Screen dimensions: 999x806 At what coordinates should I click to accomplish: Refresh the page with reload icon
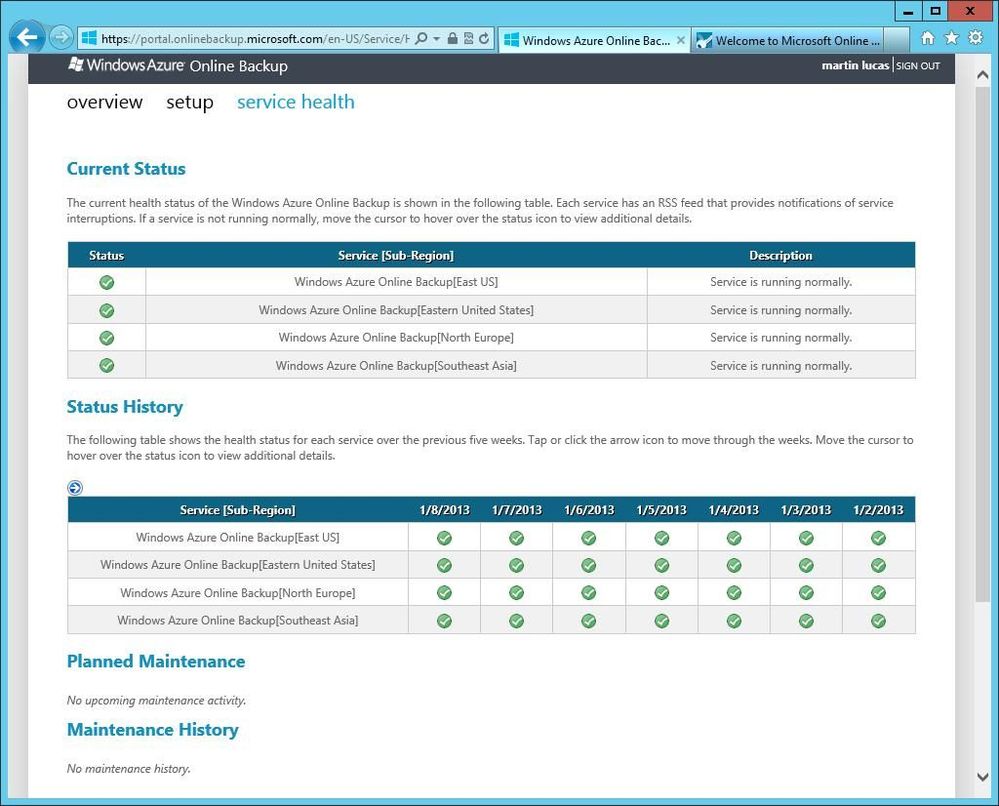(484, 38)
